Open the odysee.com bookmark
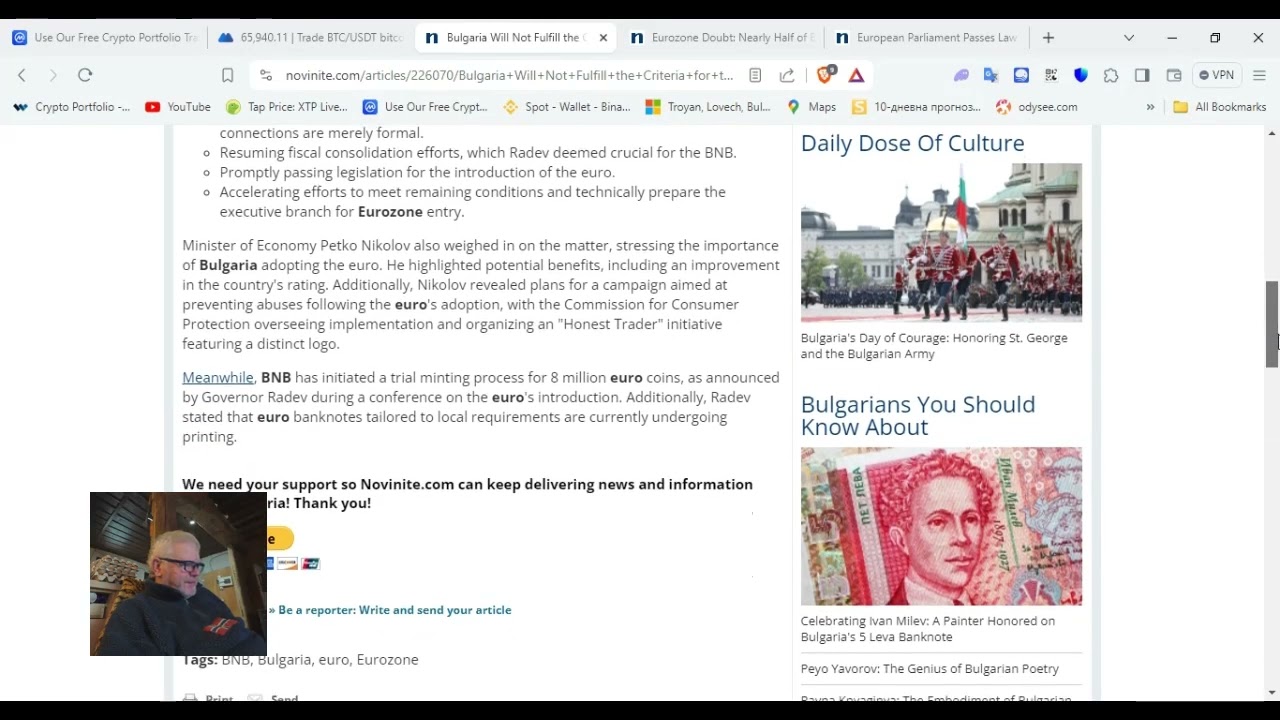Viewport: 1280px width, 720px height. pos(1037,107)
